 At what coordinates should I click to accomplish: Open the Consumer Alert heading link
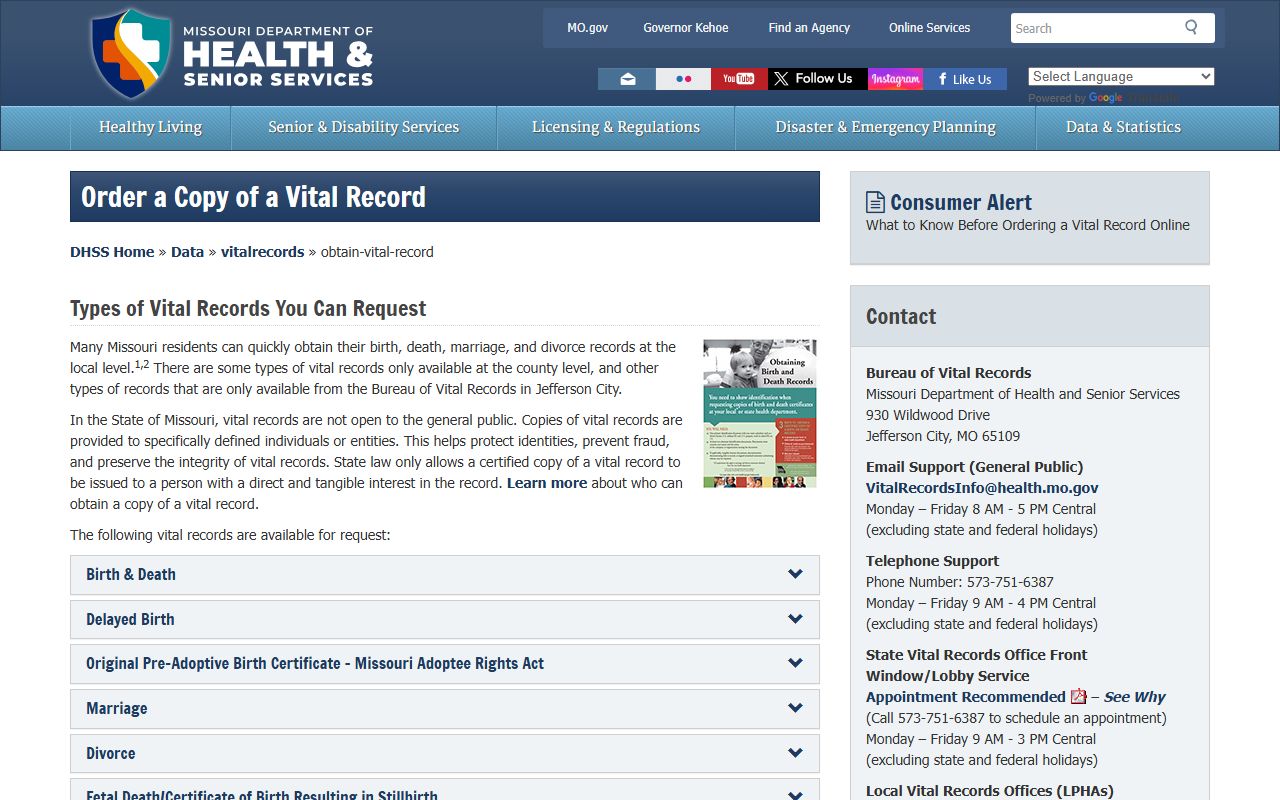961,202
